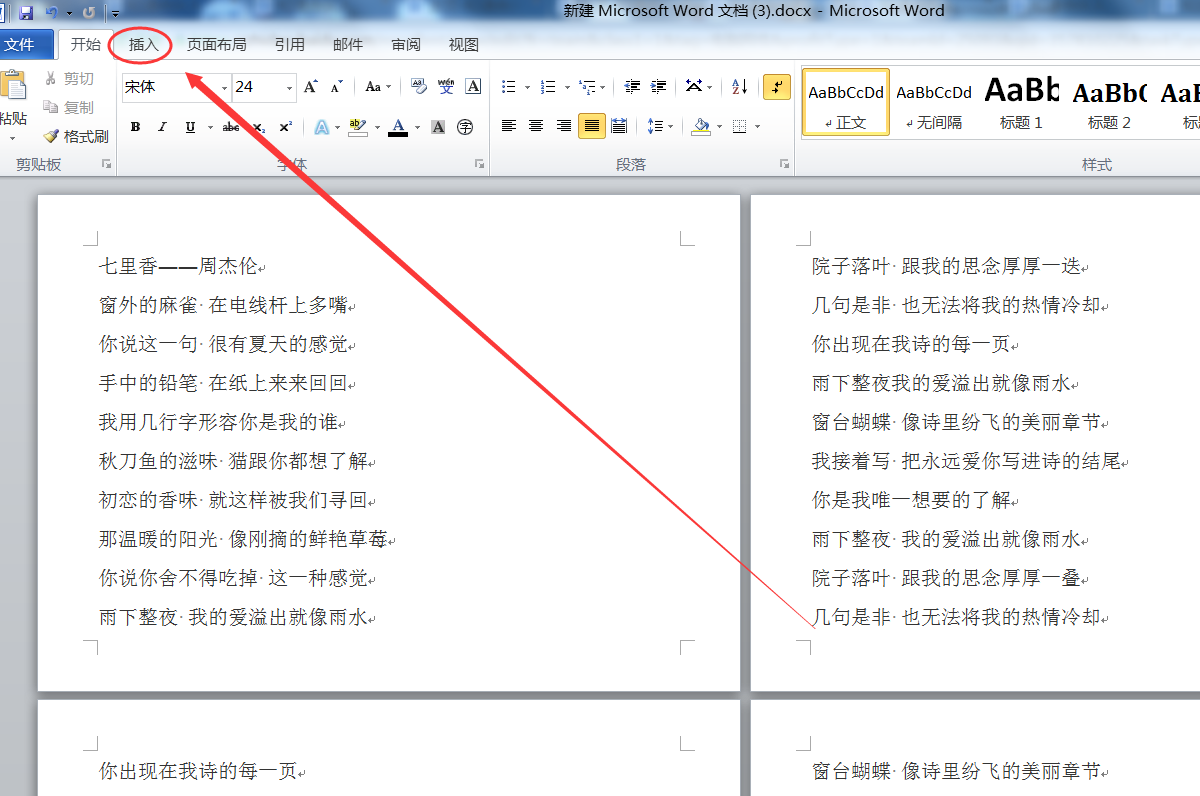Viewport: 1200px width, 796px height.
Task: Click the 复制 (copy) button
Action: click(x=69, y=107)
